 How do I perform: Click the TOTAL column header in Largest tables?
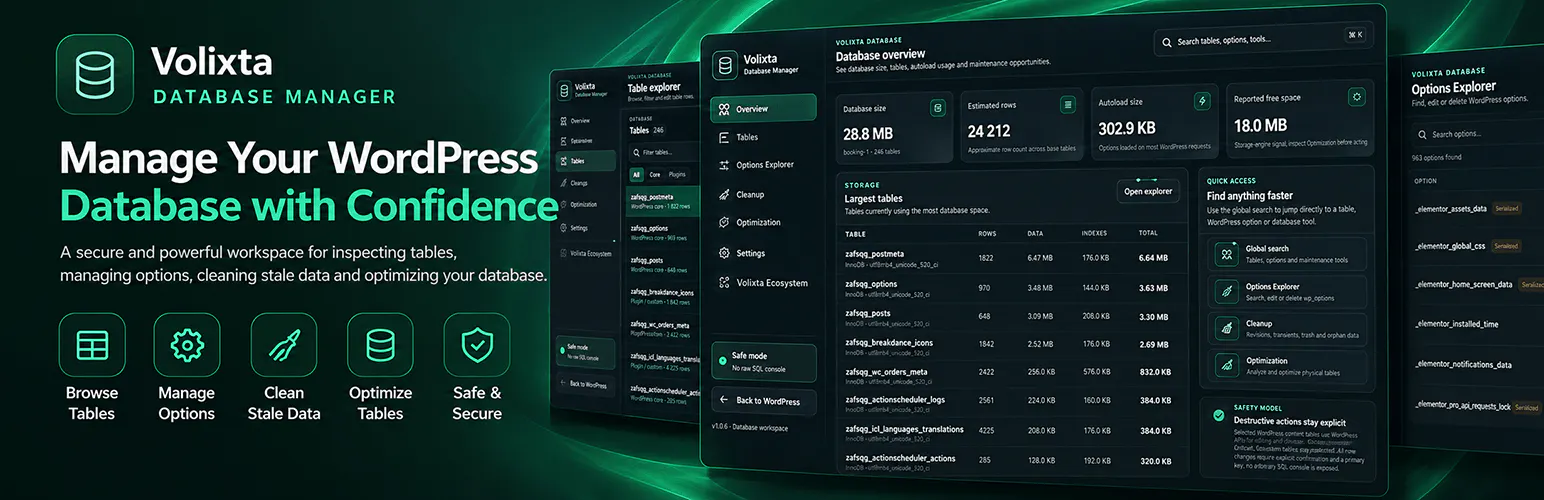click(x=1148, y=233)
